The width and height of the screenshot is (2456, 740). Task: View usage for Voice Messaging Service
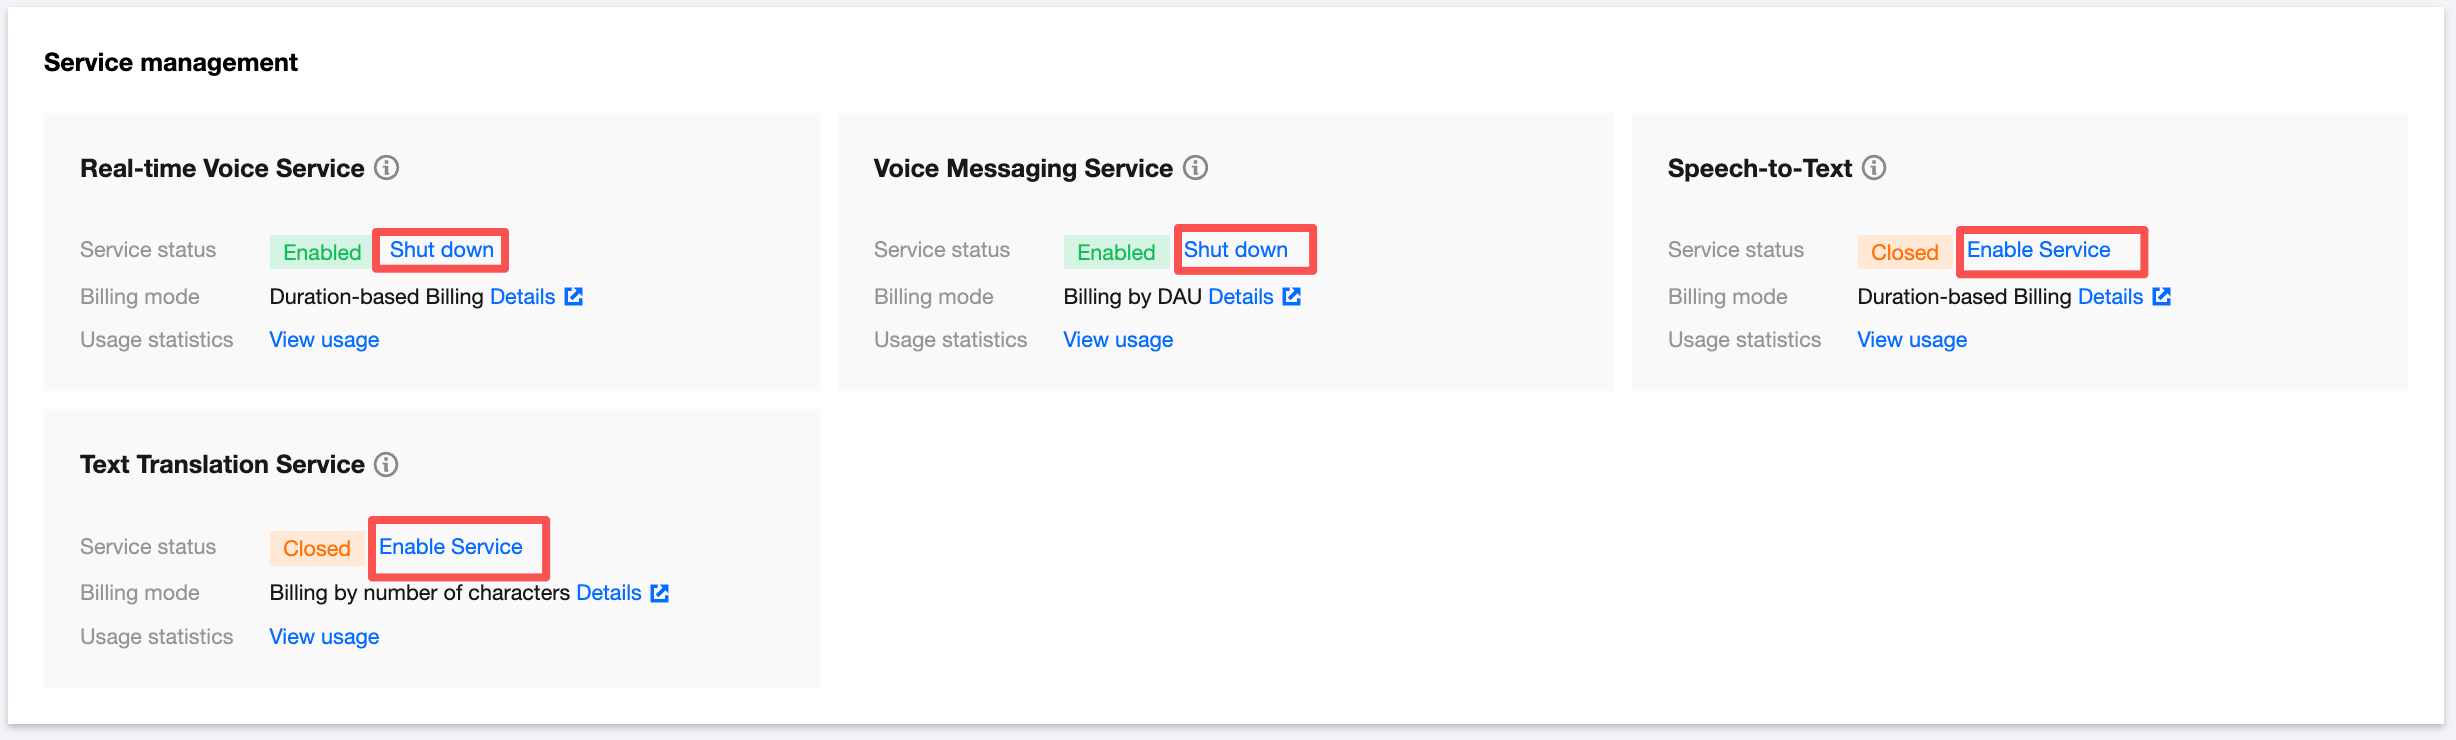(1118, 340)
